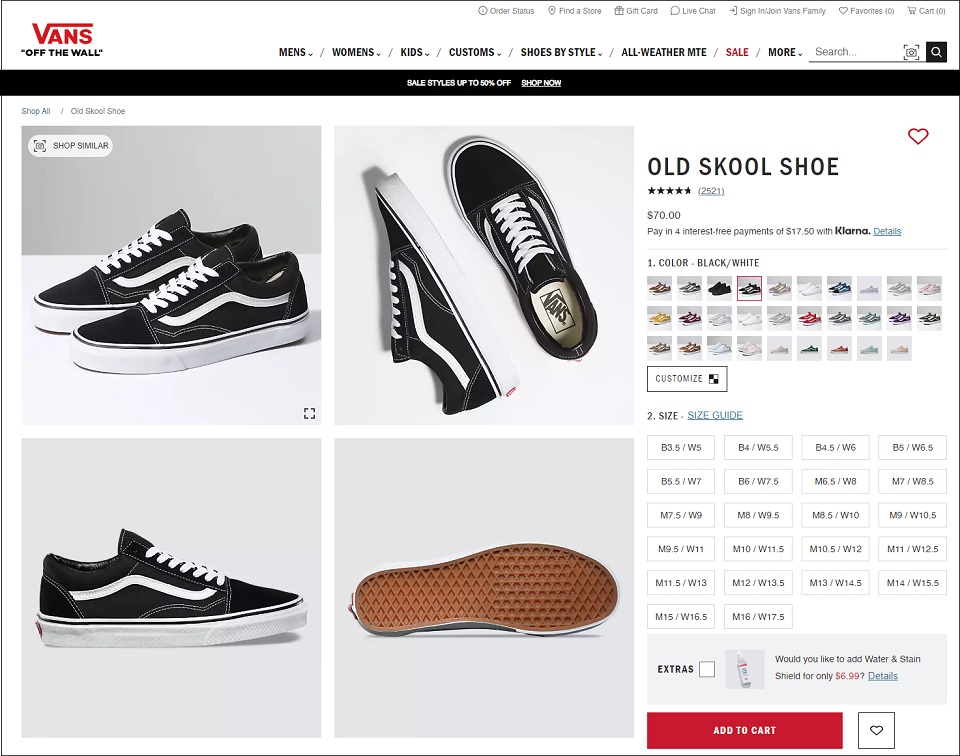Image resolution: width=960 pixels, height=756 pixels.
Task: Click the Water & Stain Shield image
Action: 744,669
